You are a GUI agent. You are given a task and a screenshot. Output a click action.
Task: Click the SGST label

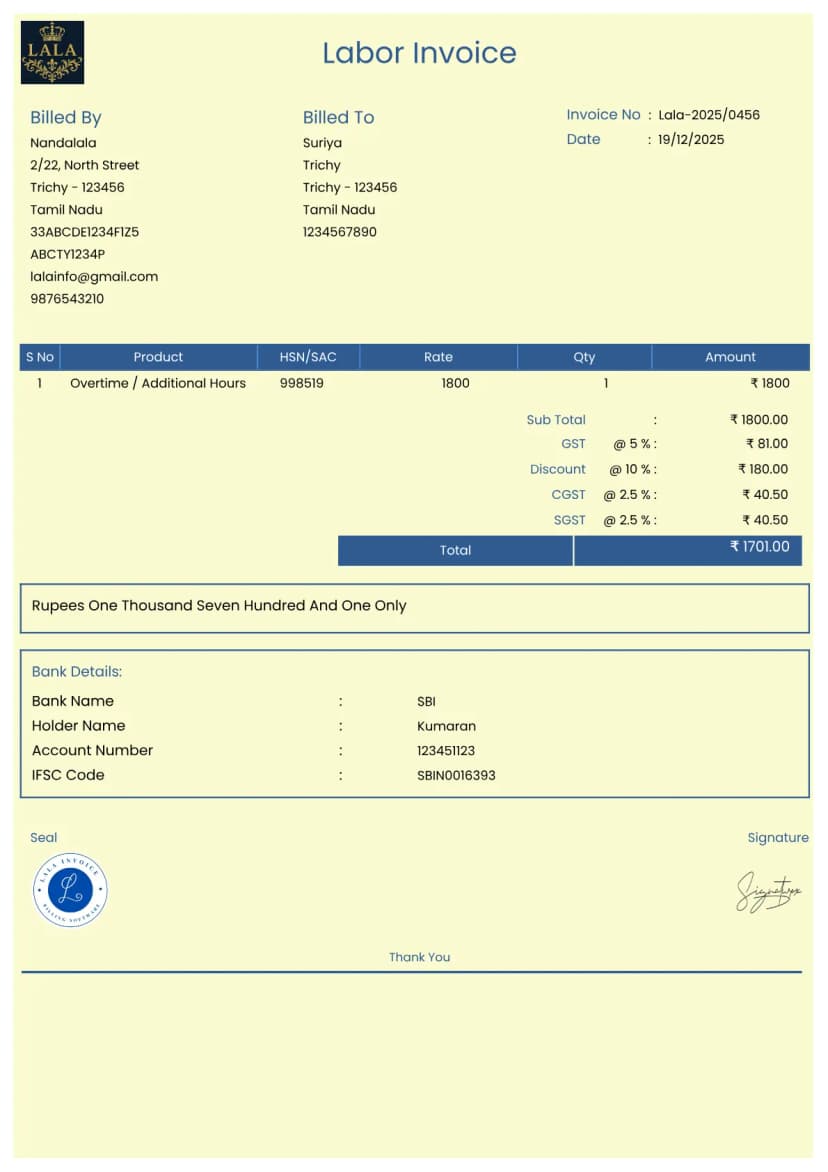[569, 520]
